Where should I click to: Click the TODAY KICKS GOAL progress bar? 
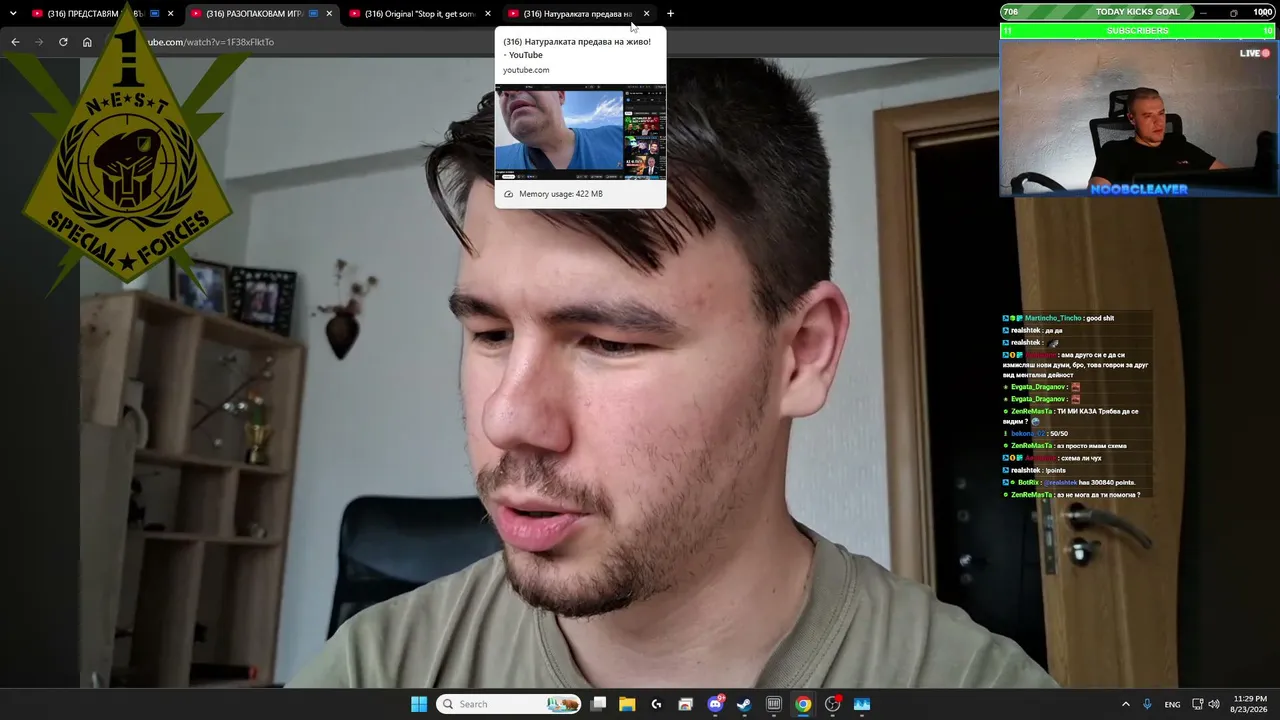point(1138,12)
